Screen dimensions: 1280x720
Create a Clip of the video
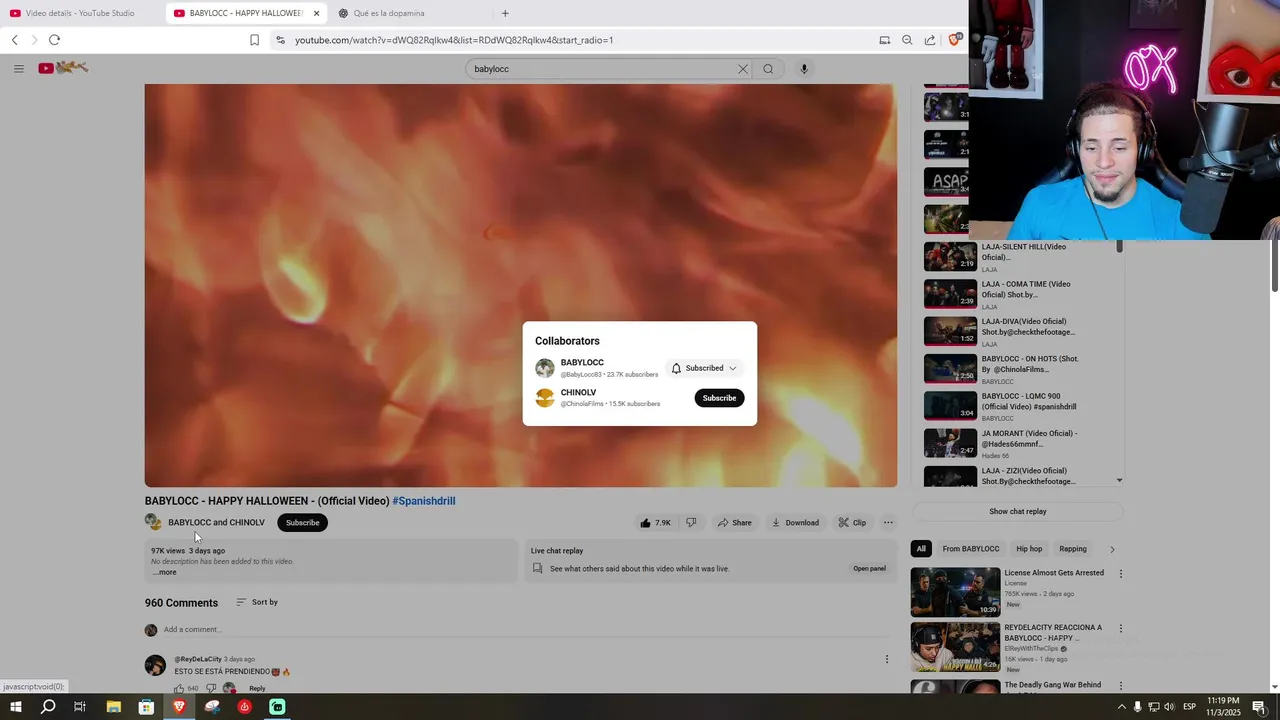(x=852, y=522)
